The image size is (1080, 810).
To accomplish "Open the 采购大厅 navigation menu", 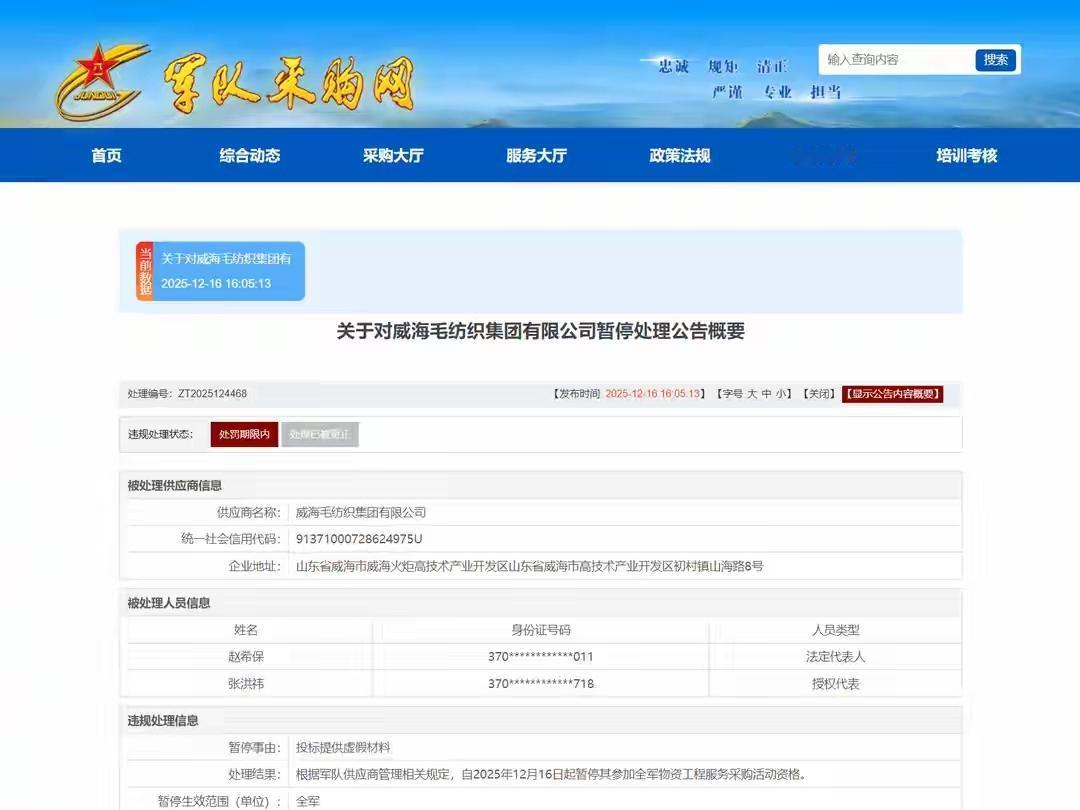I will pos(392,155).
